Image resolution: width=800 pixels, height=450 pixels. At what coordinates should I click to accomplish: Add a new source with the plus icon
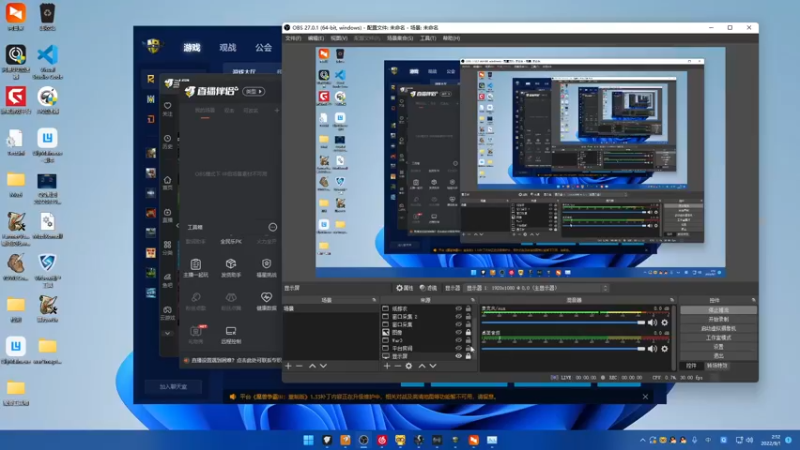[x=387, y=366]
